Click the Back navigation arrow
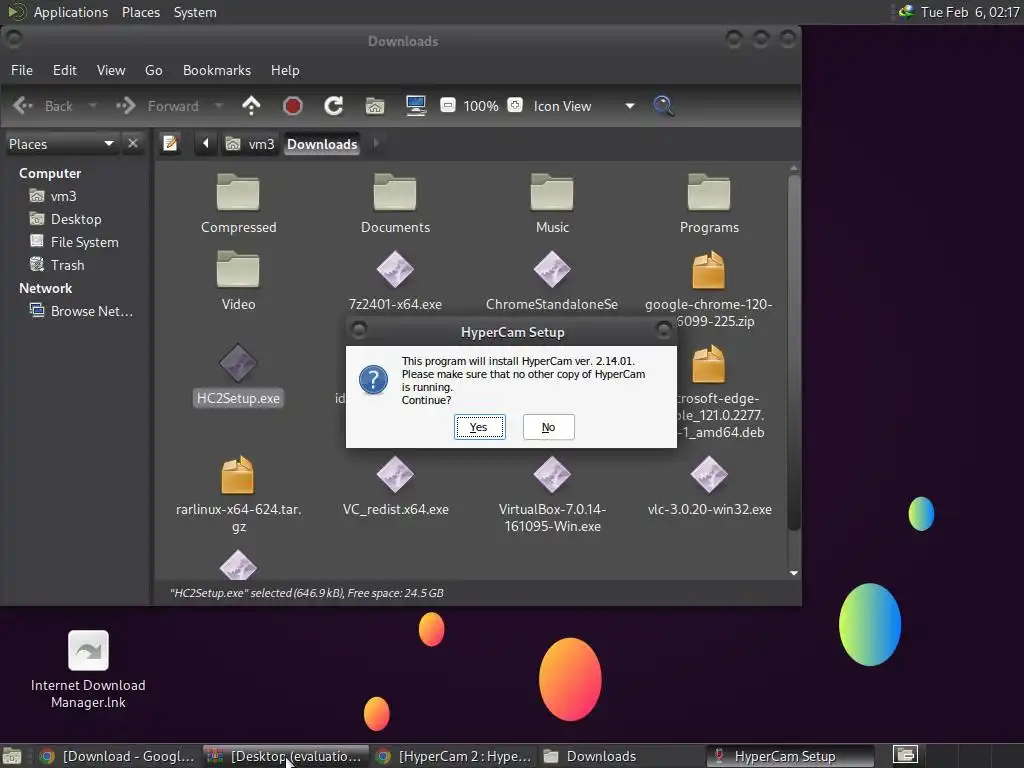The image size is (1024, 768). pyautogui.click(x=23, y=106)
